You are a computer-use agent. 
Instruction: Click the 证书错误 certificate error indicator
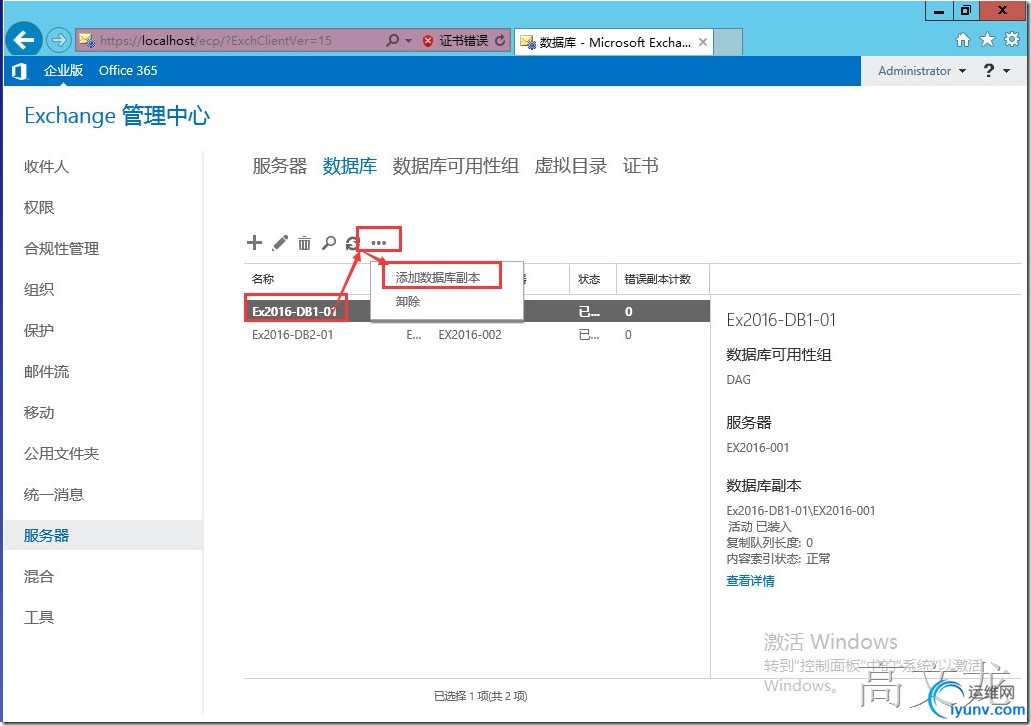coord(456,40)
